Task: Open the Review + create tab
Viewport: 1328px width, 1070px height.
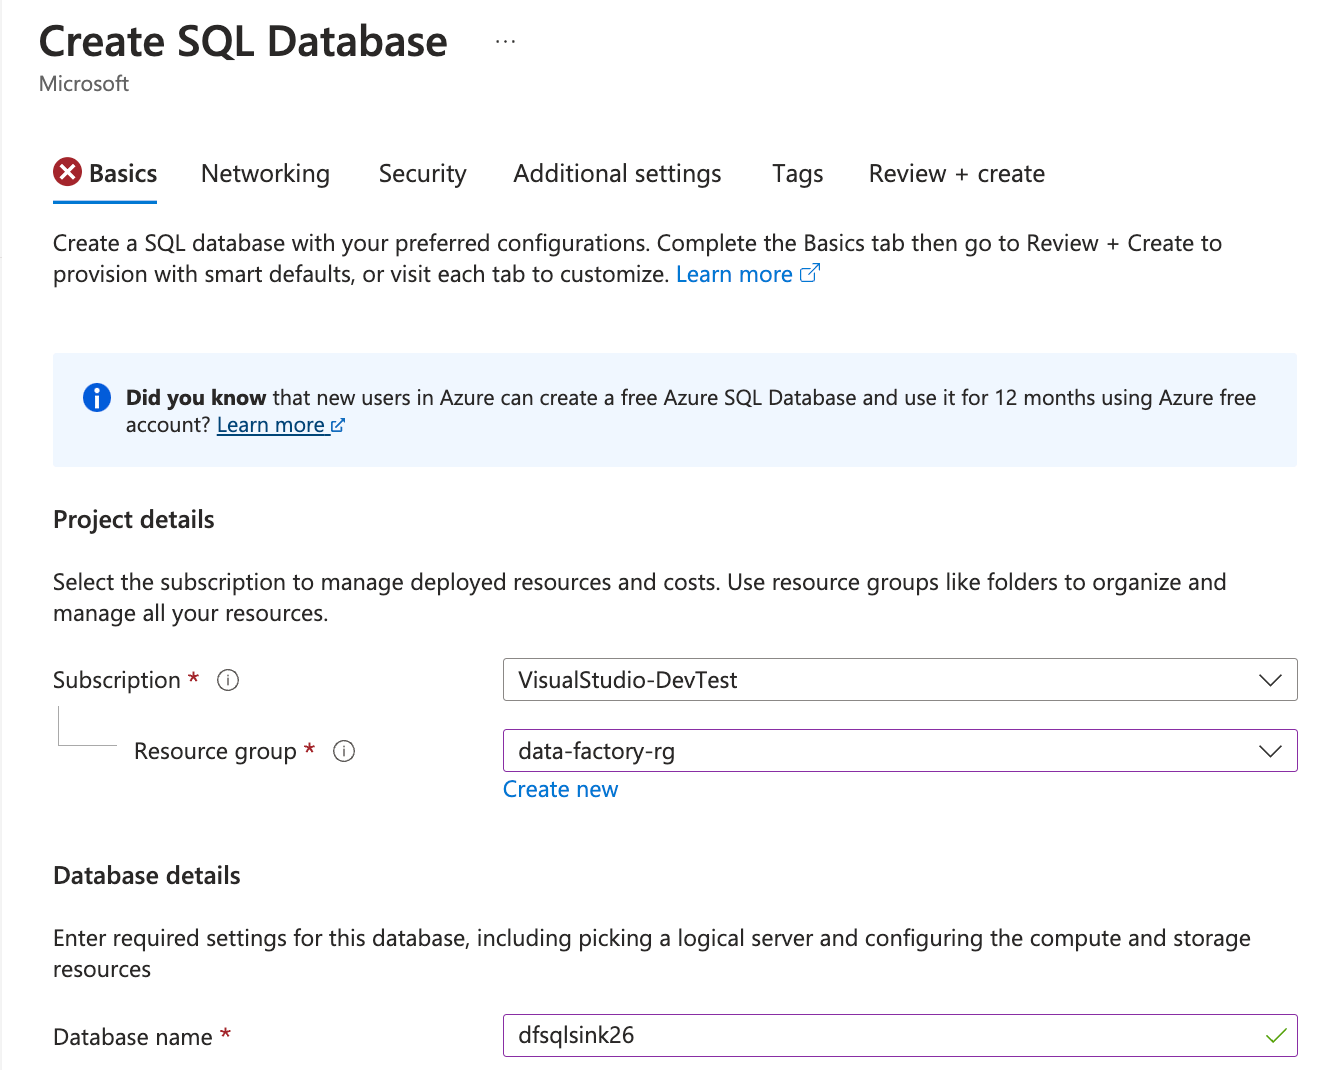Action: pyautogui.click(x=956, y=173)
